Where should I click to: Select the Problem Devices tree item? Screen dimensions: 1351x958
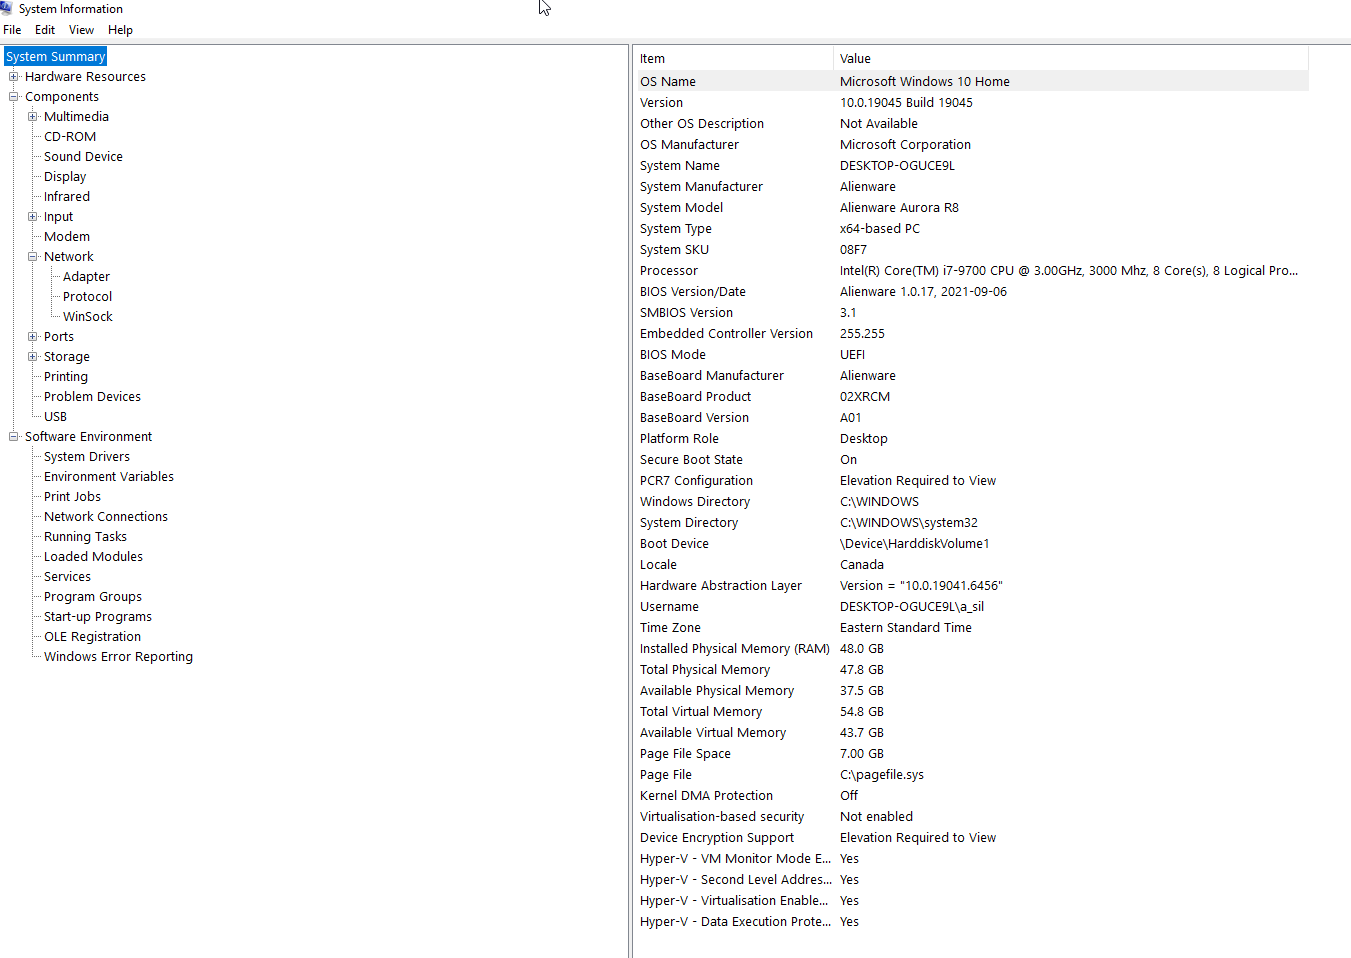pos(92,397)
